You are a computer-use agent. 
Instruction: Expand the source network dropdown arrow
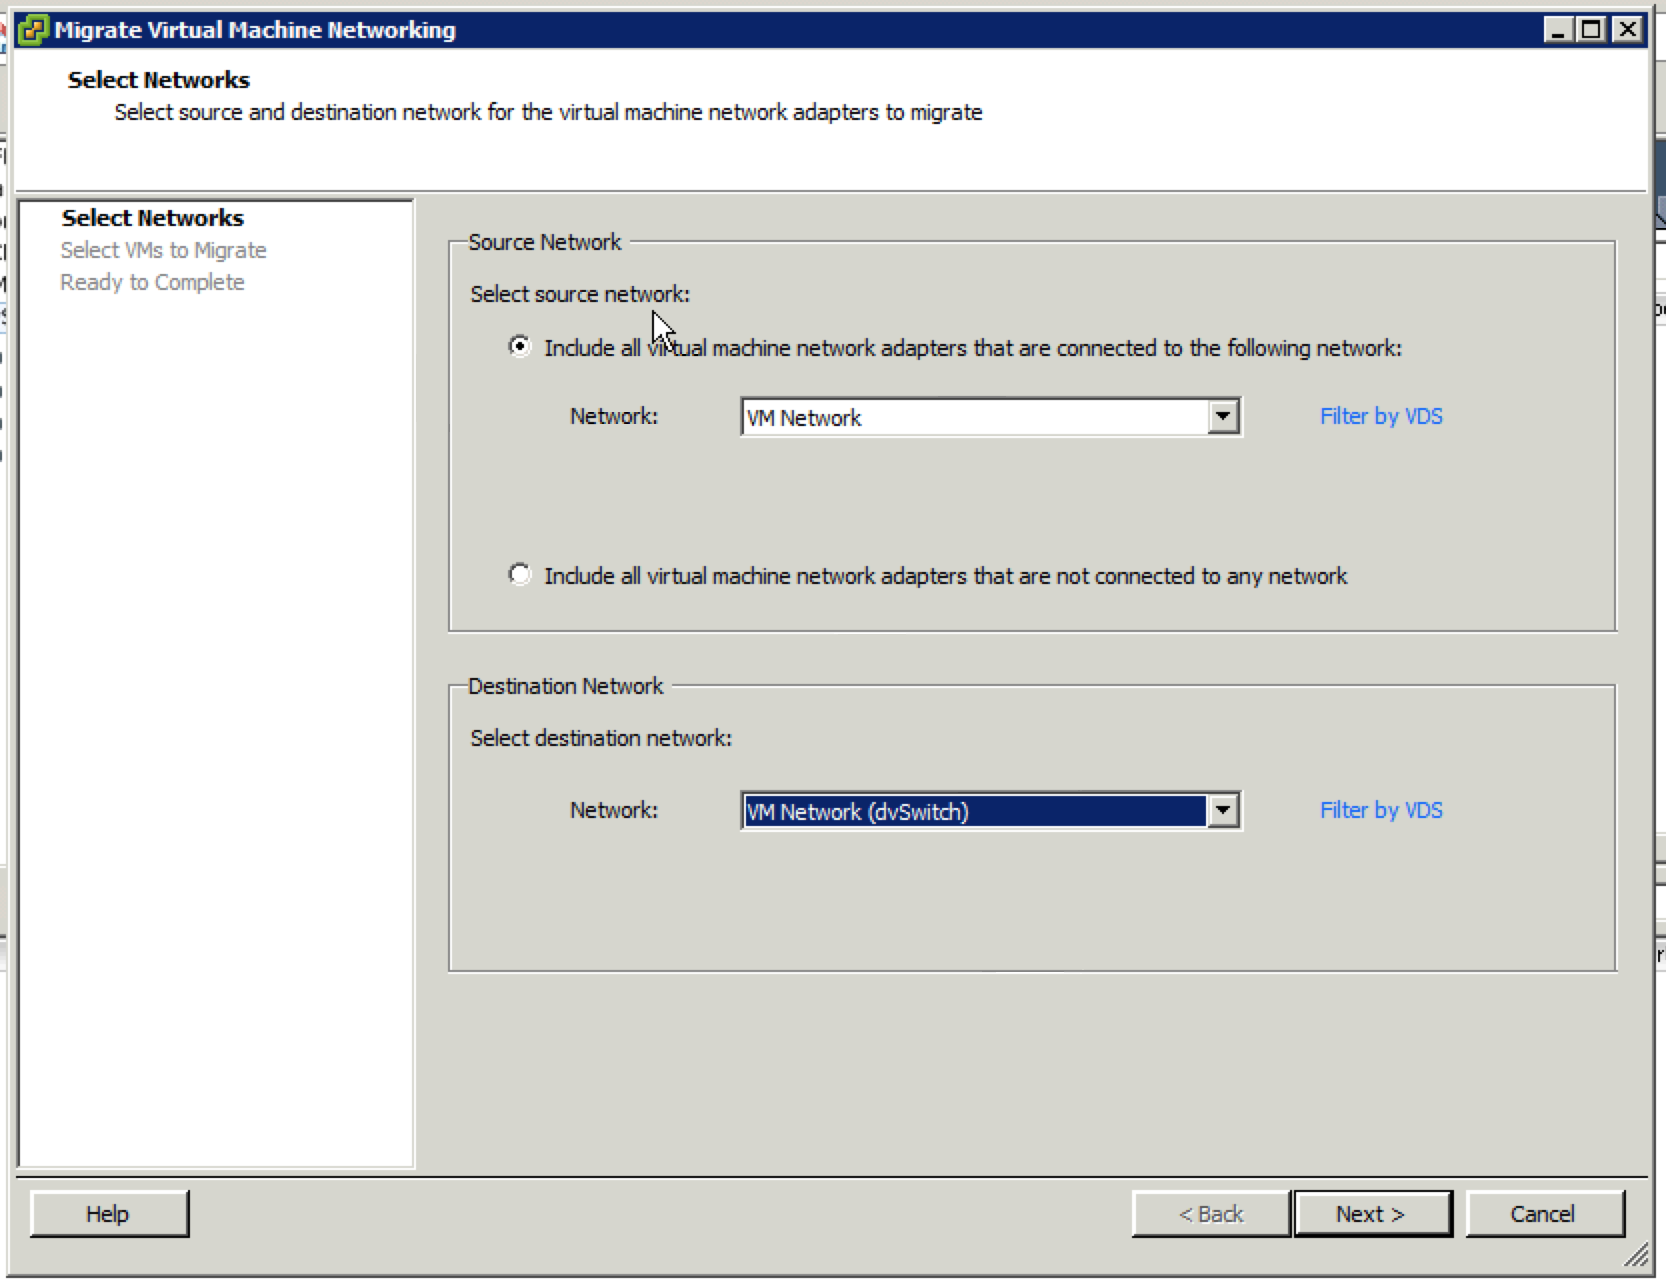point(1223,417)
